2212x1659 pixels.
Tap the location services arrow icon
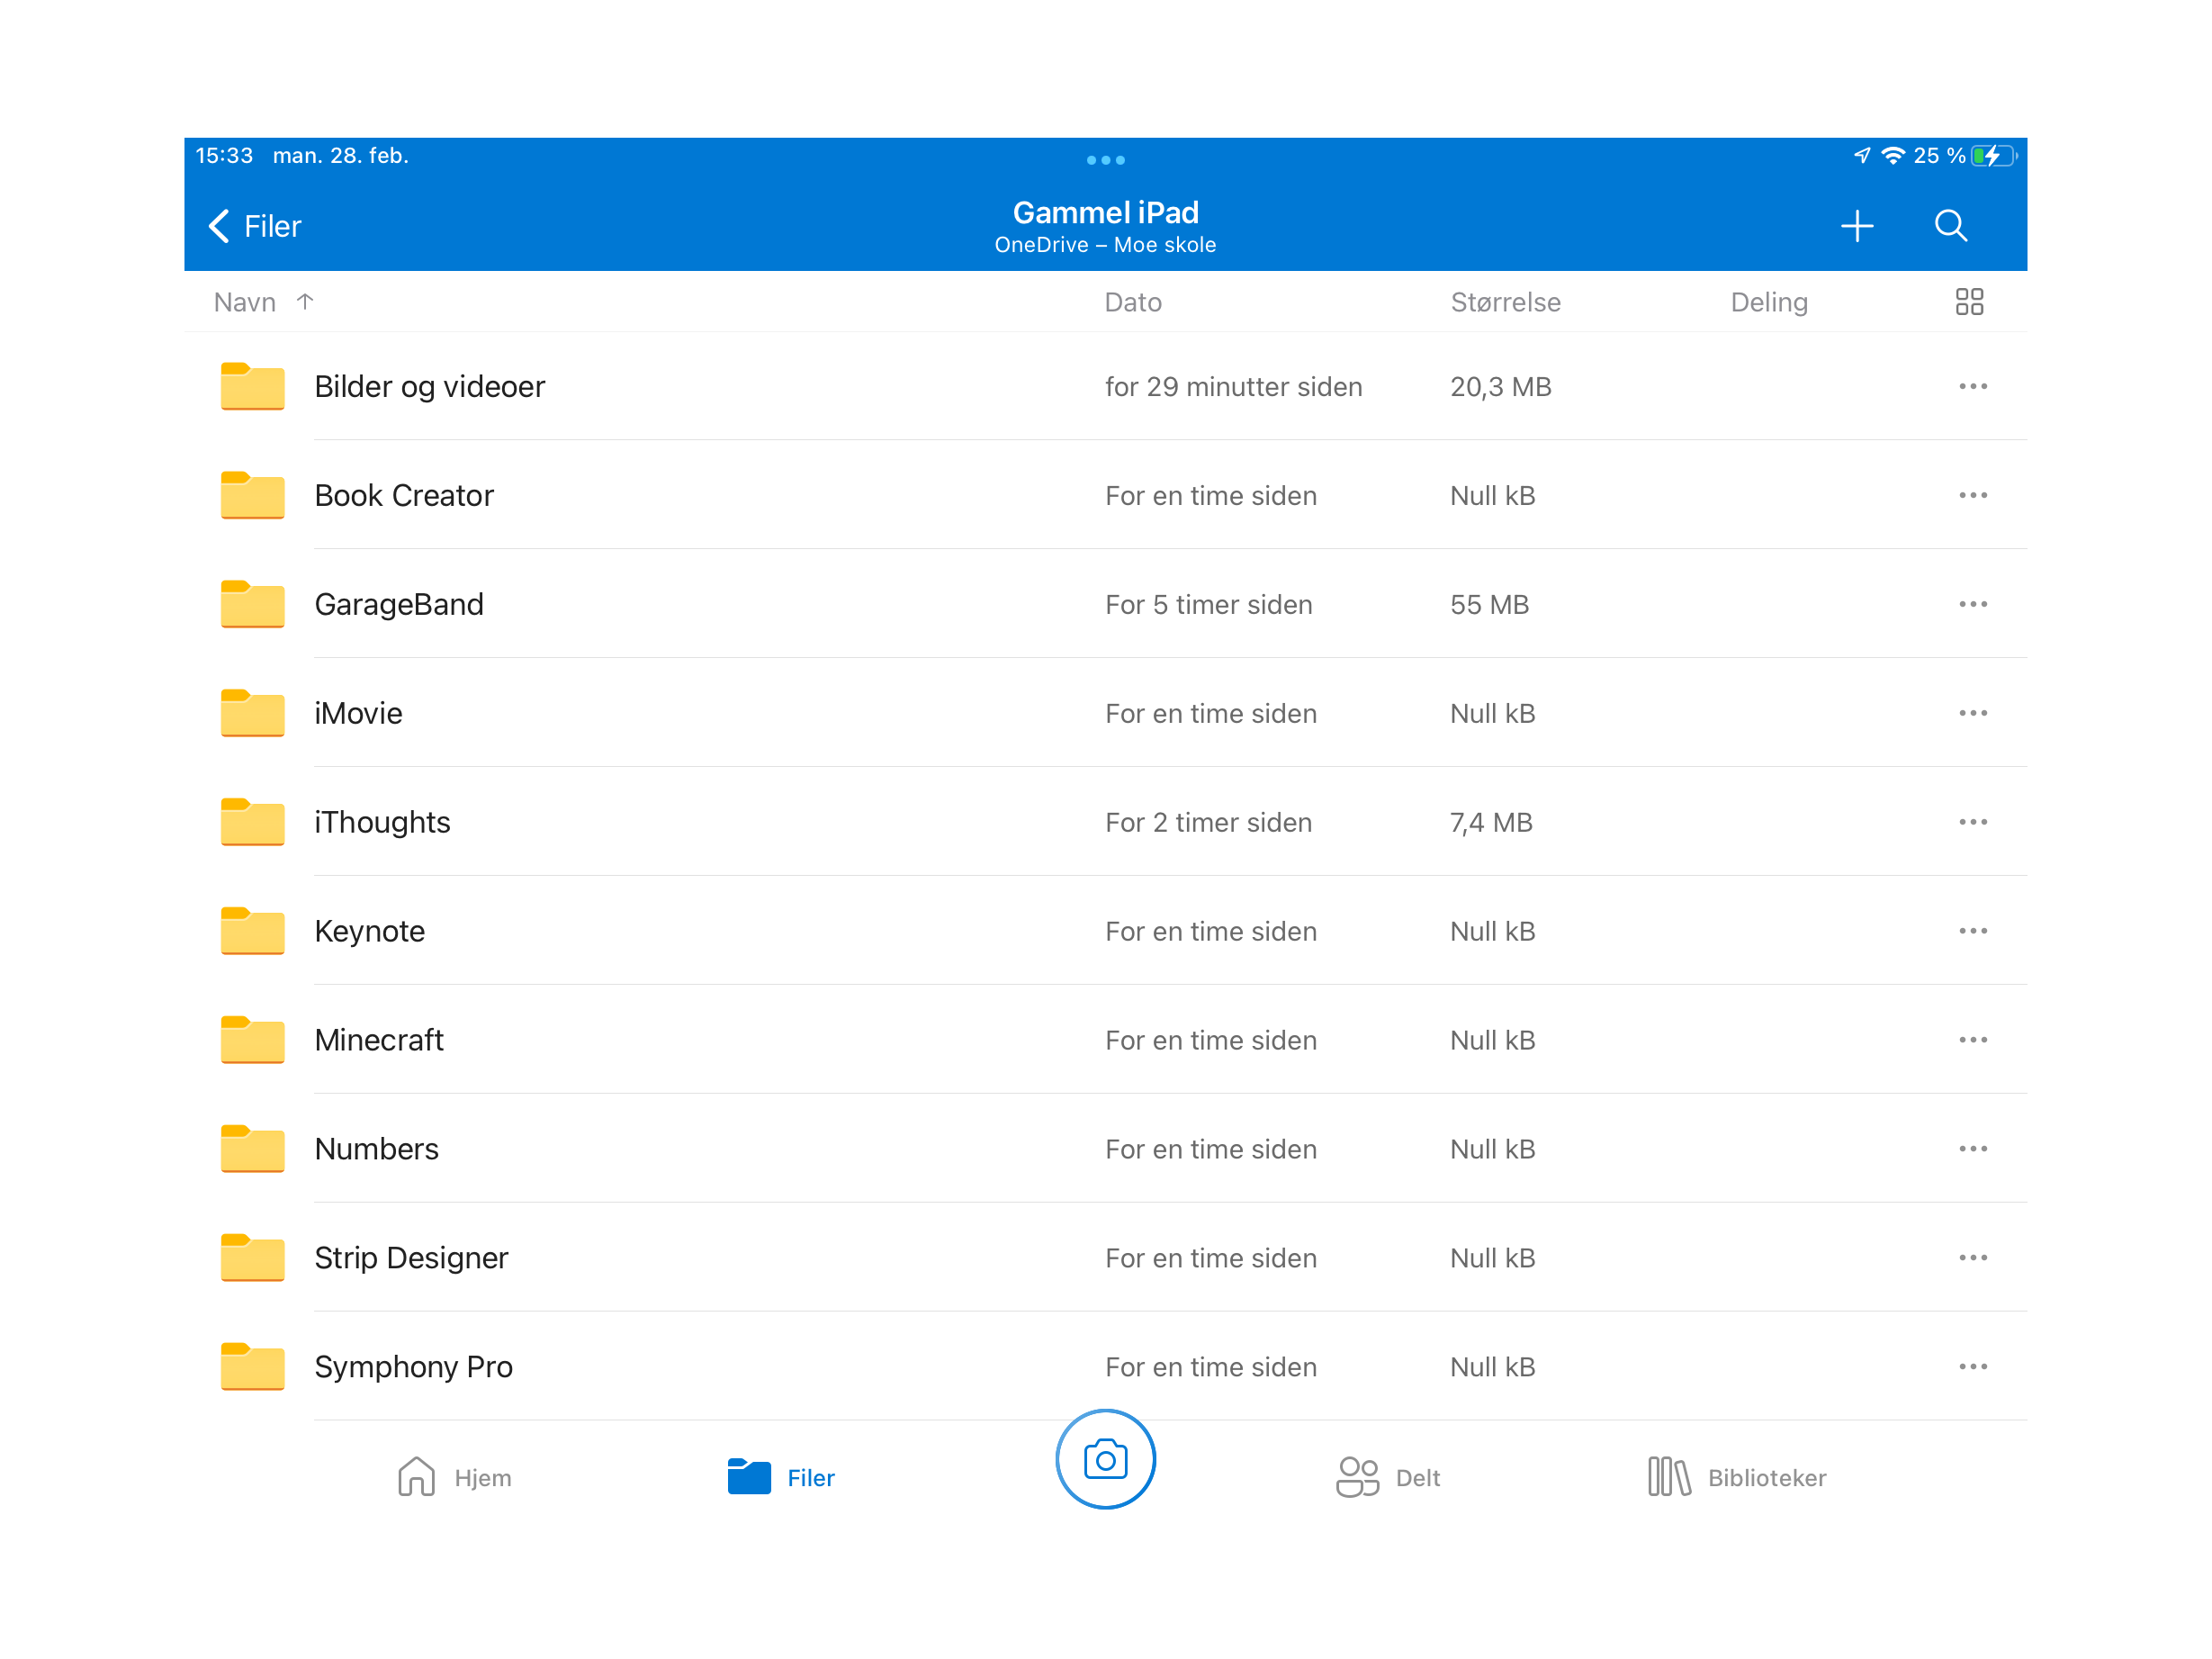1862,156
